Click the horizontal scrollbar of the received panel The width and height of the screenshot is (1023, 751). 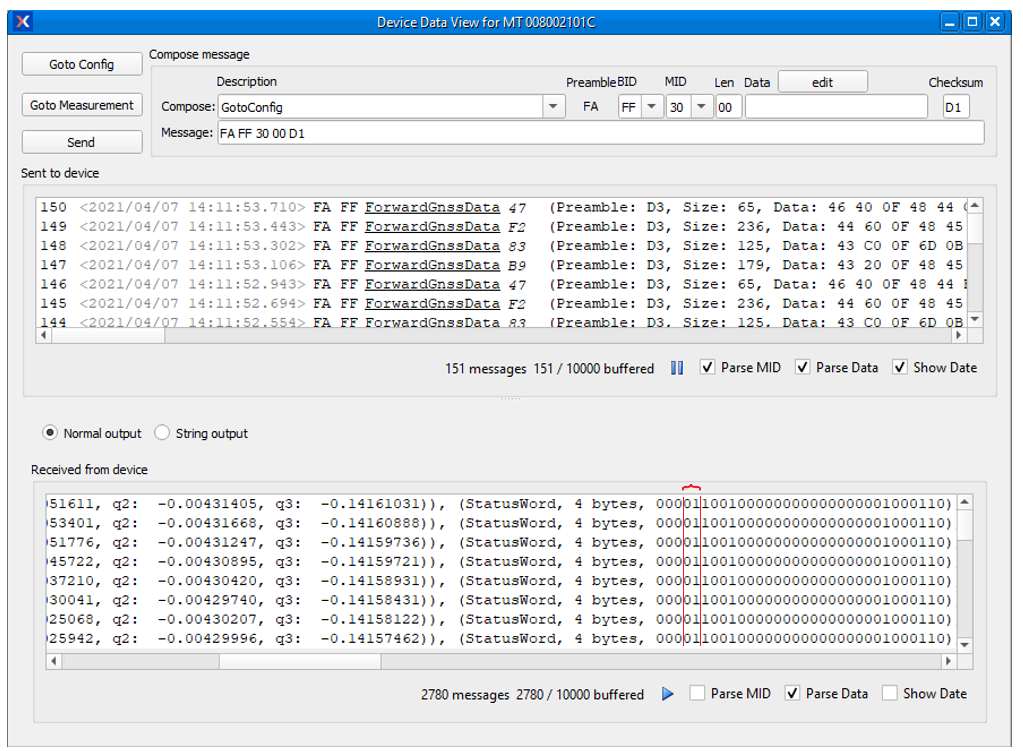pyautogui.click(x=300, y=661)
